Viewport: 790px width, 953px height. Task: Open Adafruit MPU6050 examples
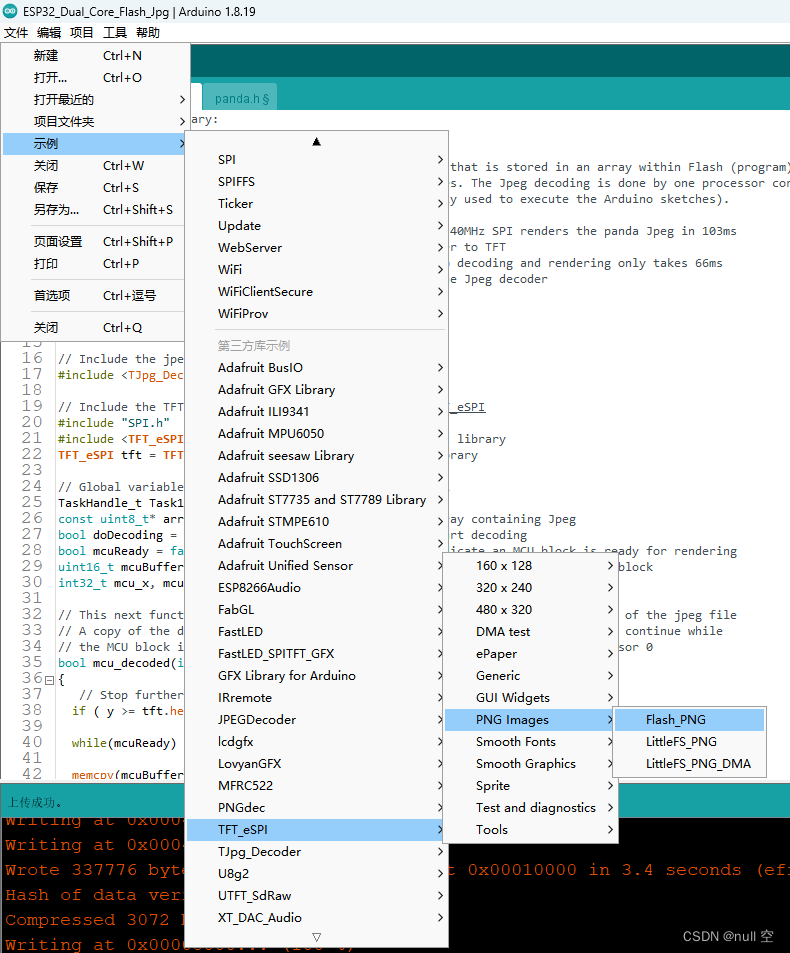pyautogui.click(x=317, y=434)
